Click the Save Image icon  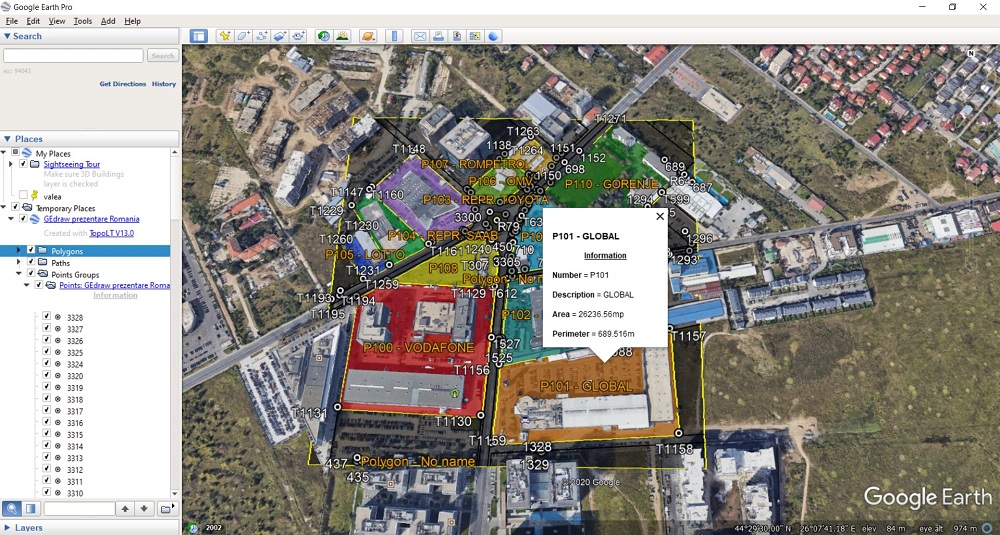pos(457,36)
